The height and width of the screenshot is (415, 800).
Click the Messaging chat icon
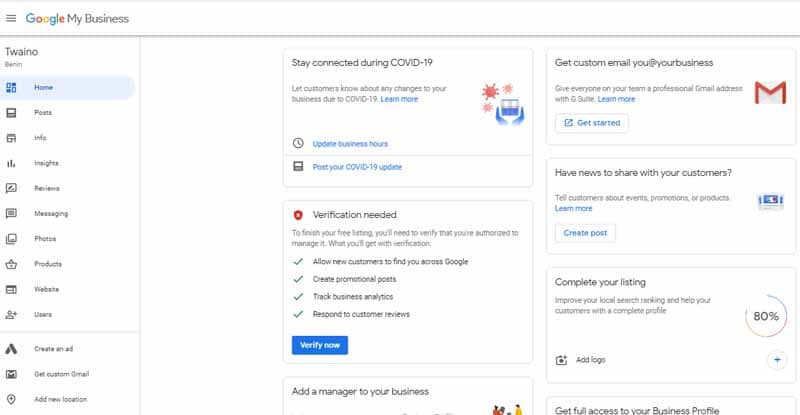click(11, 213)
